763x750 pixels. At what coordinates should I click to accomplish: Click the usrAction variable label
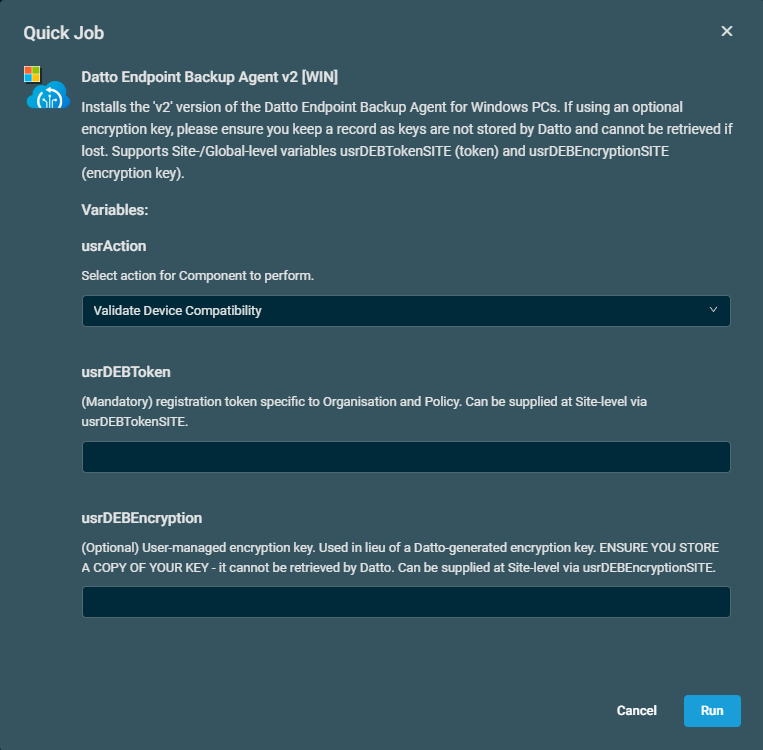coord(114,246)
